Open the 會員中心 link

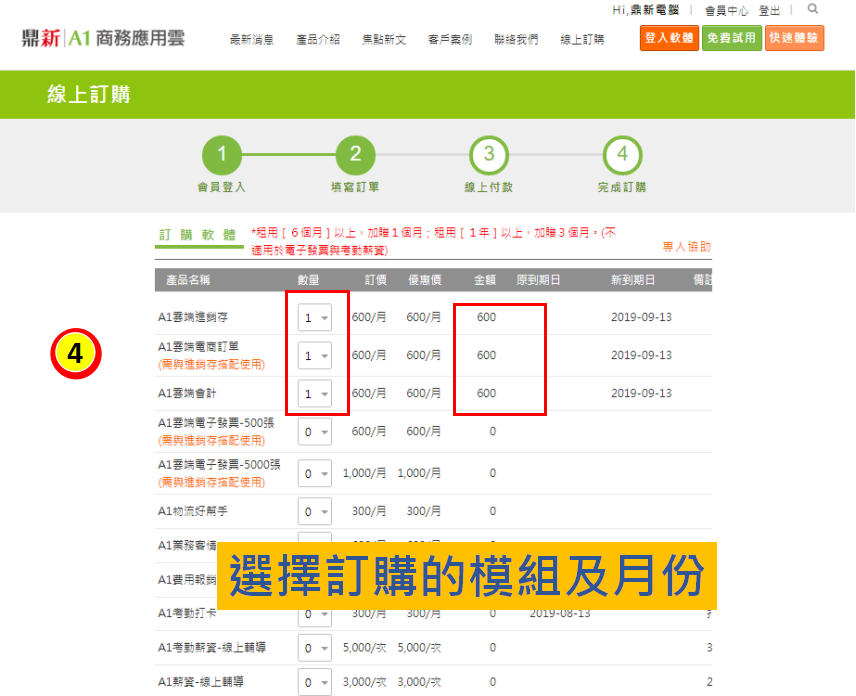[726, 10]
